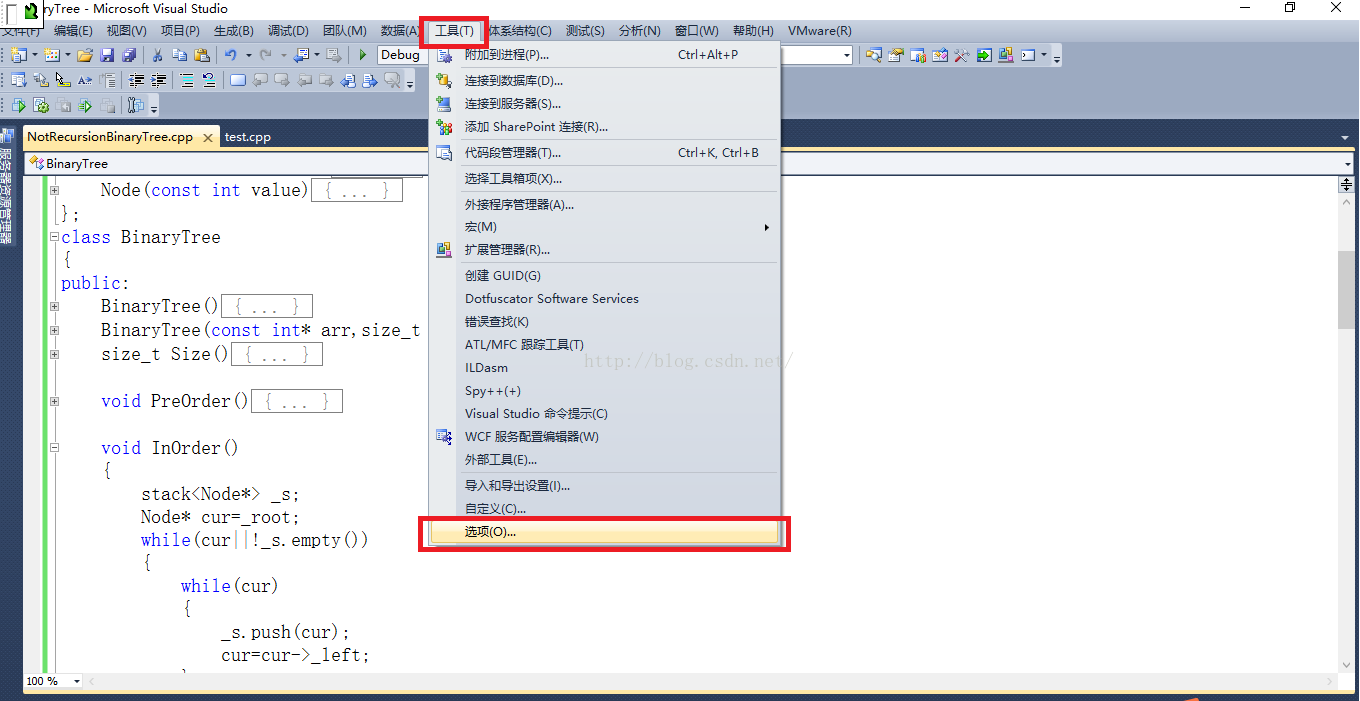Click the Copy icon on the toolbar

(180, 55)
